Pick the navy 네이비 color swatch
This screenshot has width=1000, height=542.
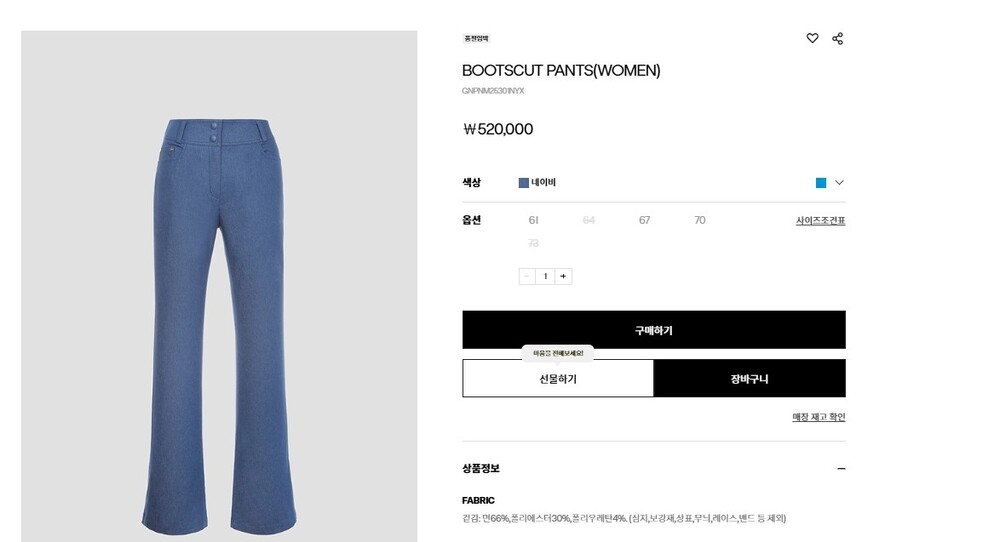[524, 183]
